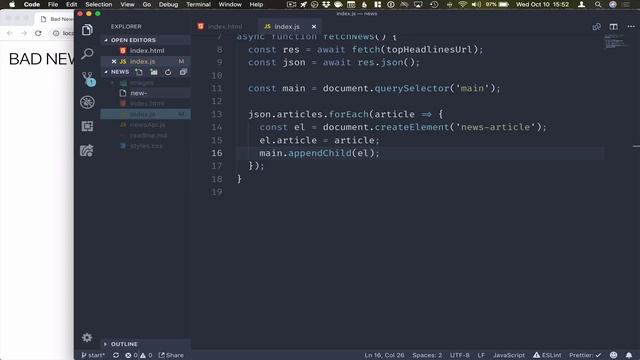Open newsApi.js in file tree
The height and width of the screenshot is (360, 640).
click(146, 124)
